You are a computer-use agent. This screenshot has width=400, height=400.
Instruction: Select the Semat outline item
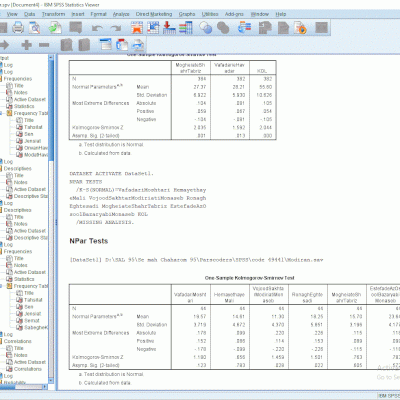pos(32,320)
